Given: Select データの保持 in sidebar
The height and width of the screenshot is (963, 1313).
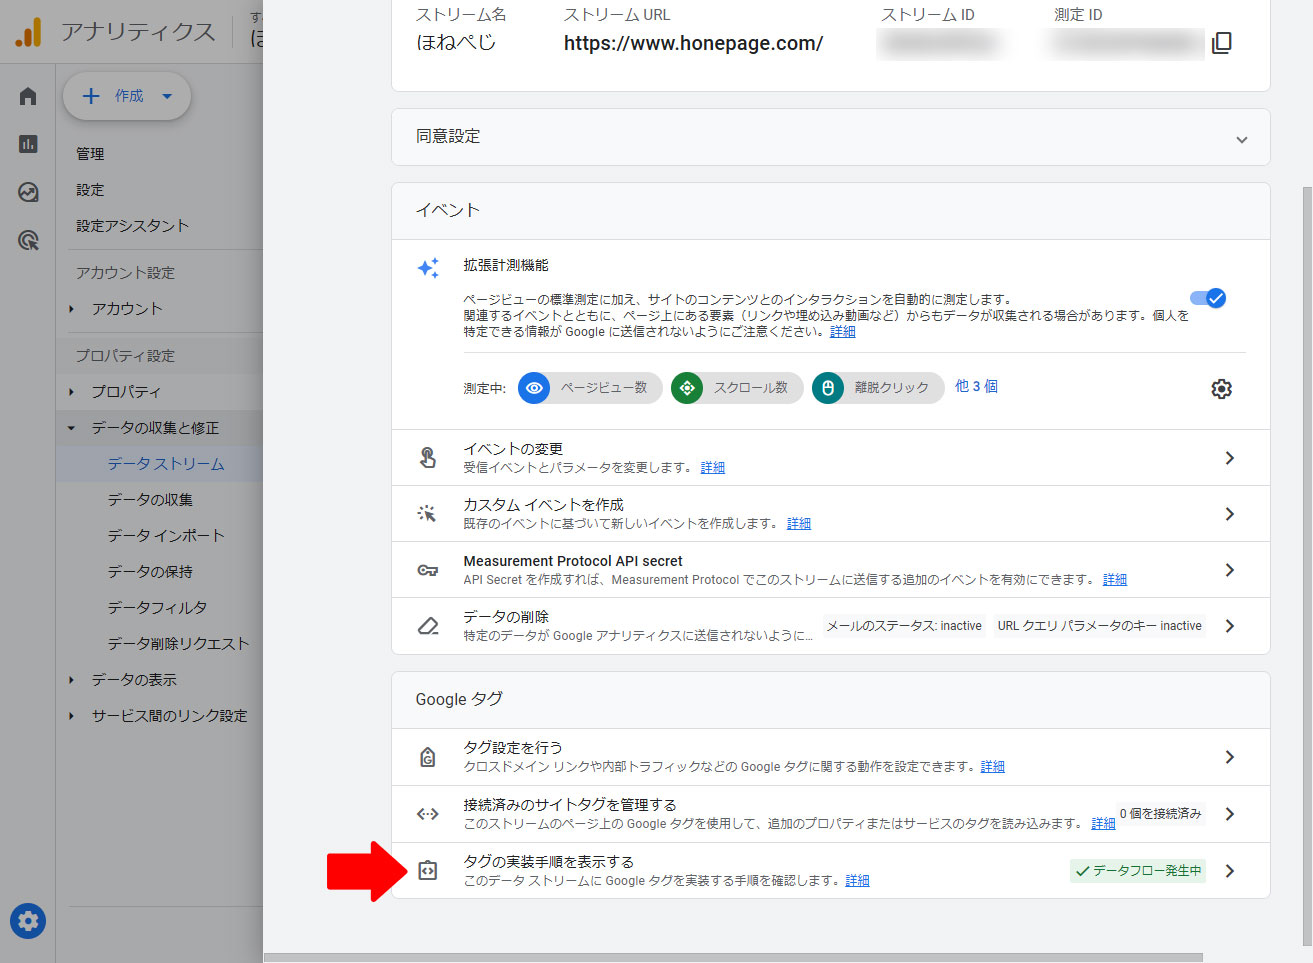Looking at the screenshot, I should click(150, 572).
